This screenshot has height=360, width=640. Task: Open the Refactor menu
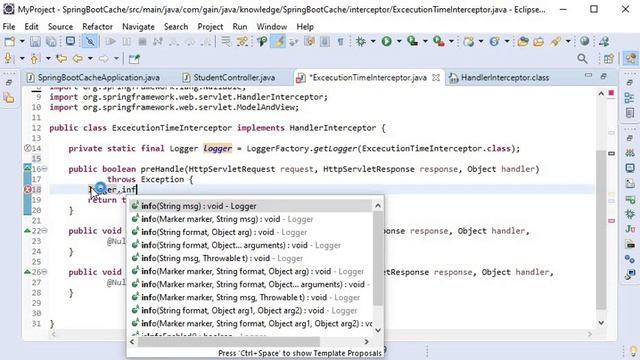[x=97, y=27]
